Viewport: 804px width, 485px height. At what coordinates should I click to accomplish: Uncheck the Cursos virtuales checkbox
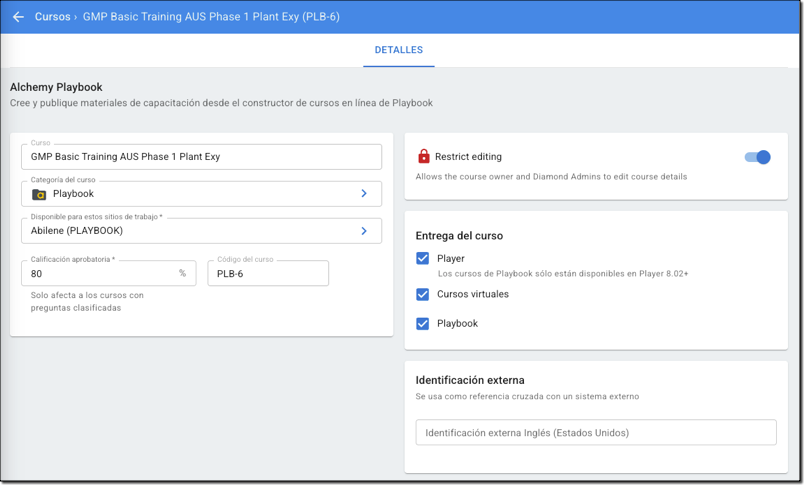tap(423, 294)
